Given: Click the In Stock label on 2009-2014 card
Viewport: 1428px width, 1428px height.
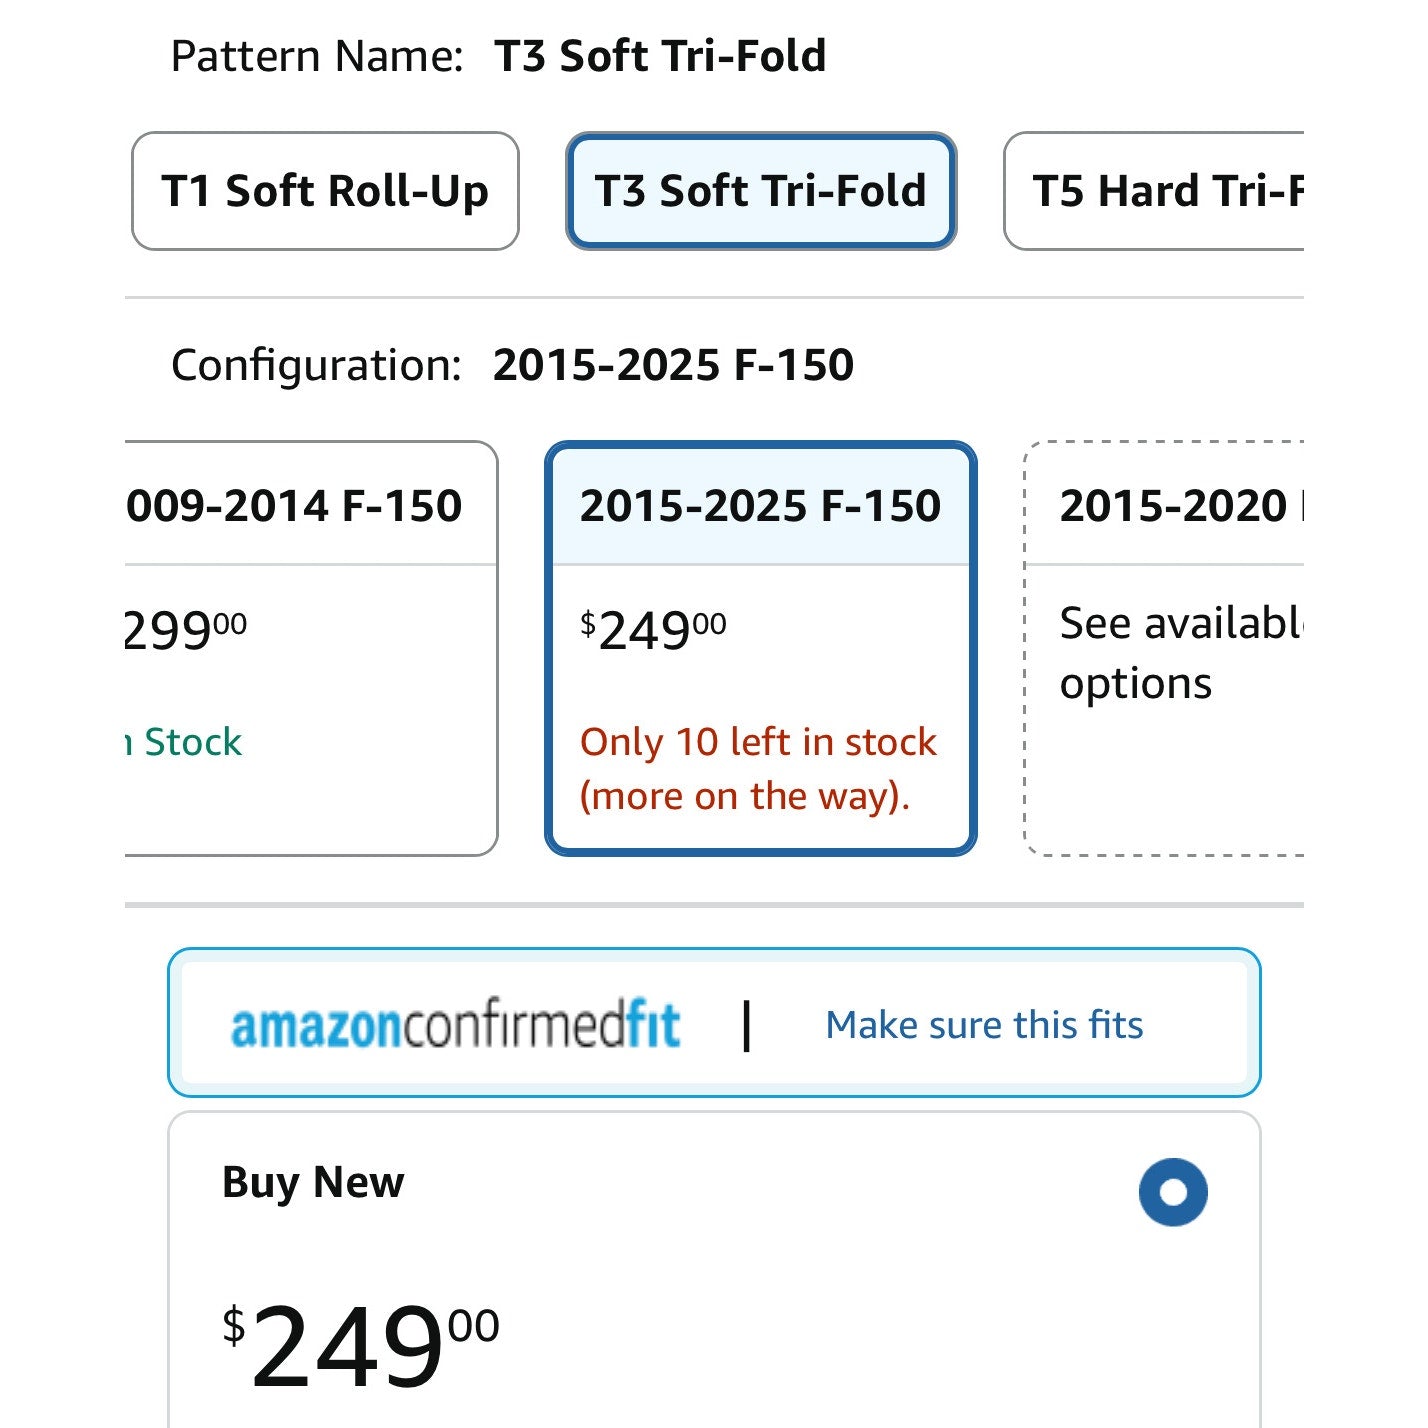Looking at the screenshot, I should (184, 742).
